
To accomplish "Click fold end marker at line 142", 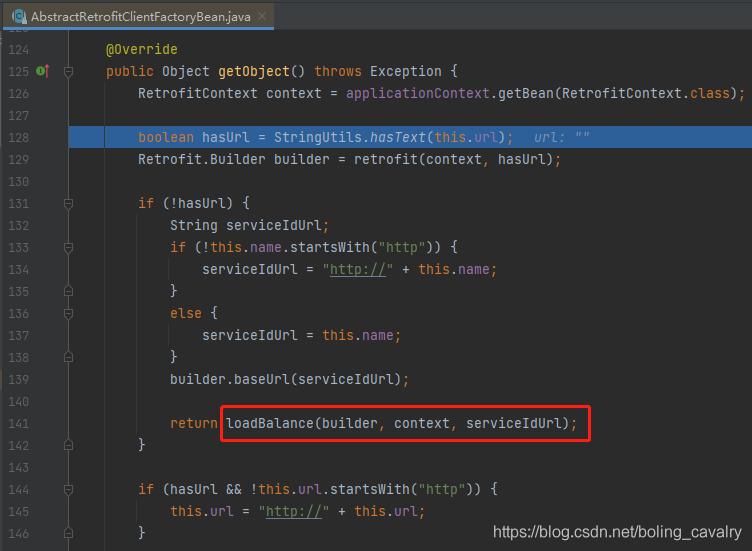I will pyautogui.click(x=69, y=445).
